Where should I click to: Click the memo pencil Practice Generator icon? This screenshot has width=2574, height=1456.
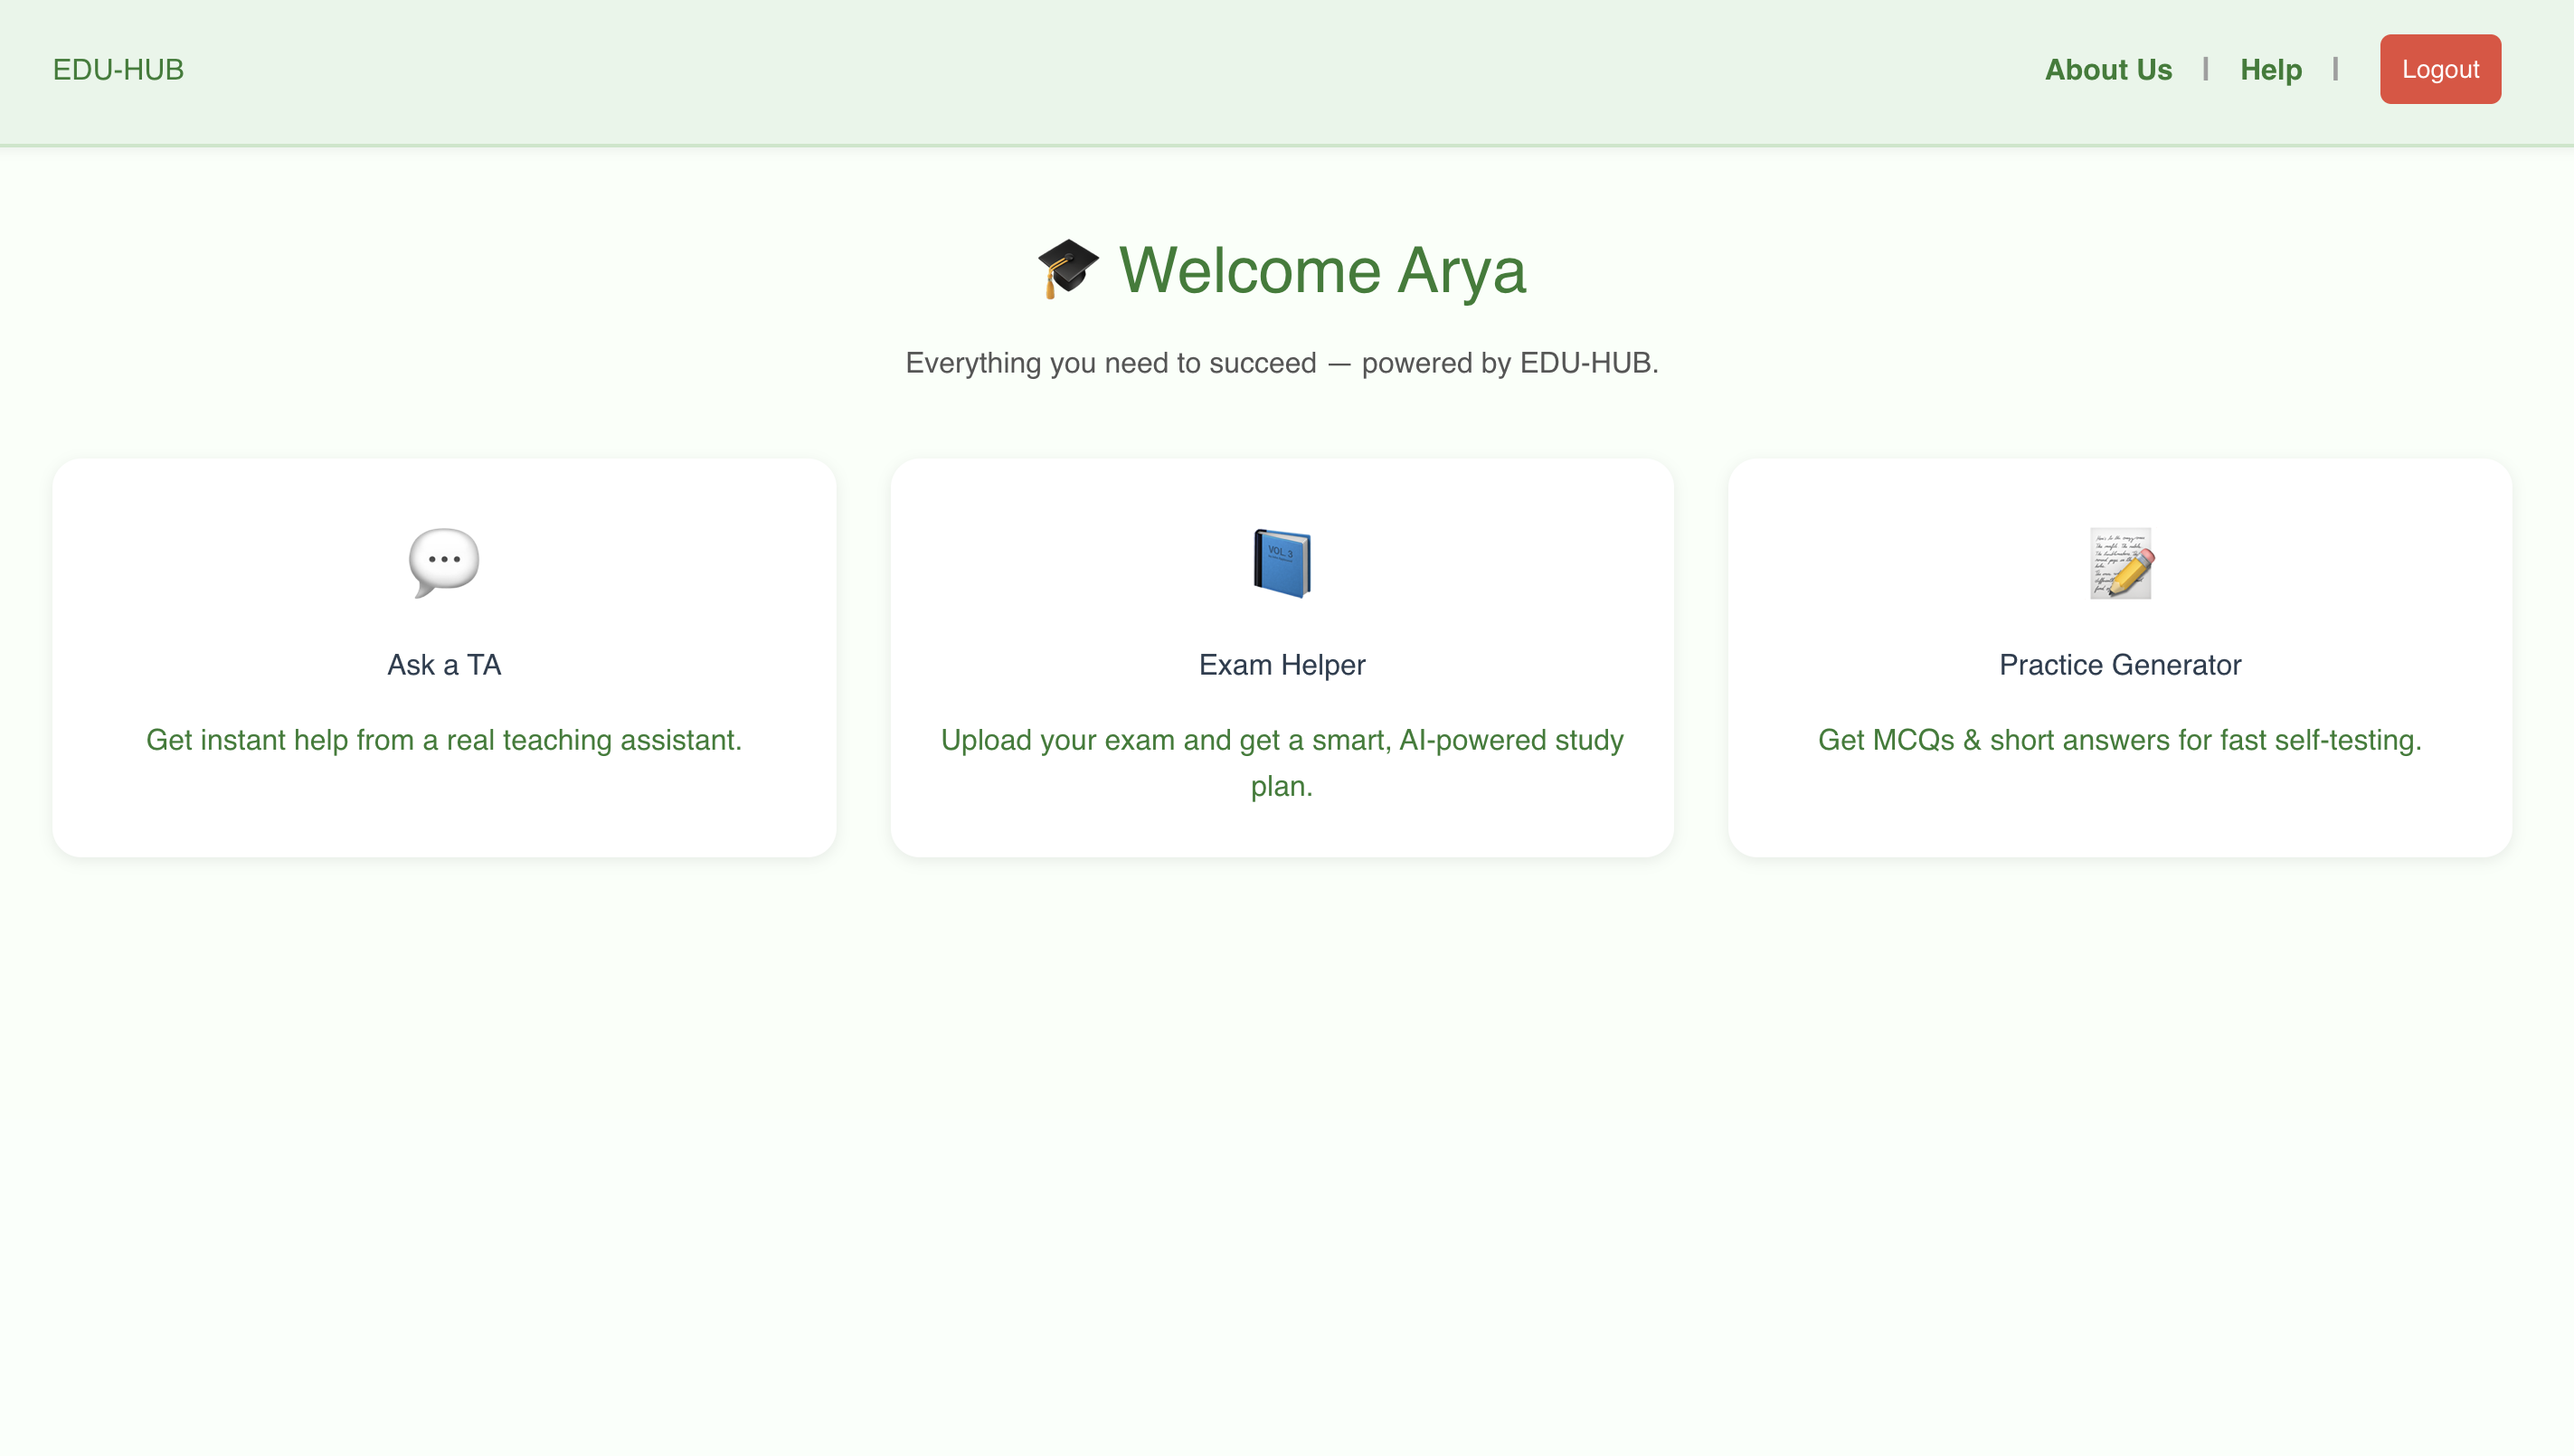pos(2120,563)
